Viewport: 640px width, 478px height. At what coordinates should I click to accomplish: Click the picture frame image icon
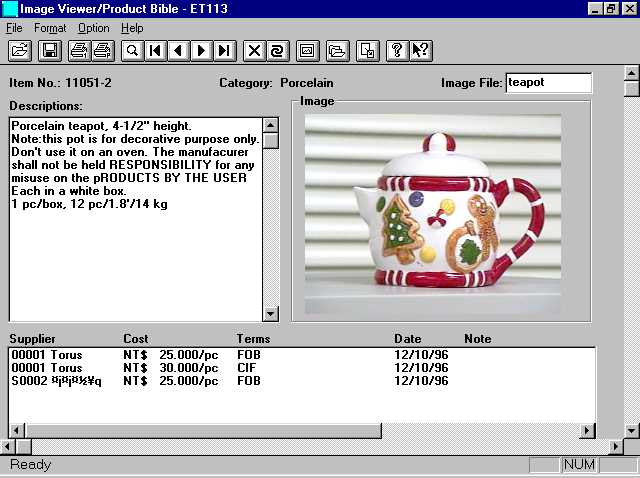[307, 51]
